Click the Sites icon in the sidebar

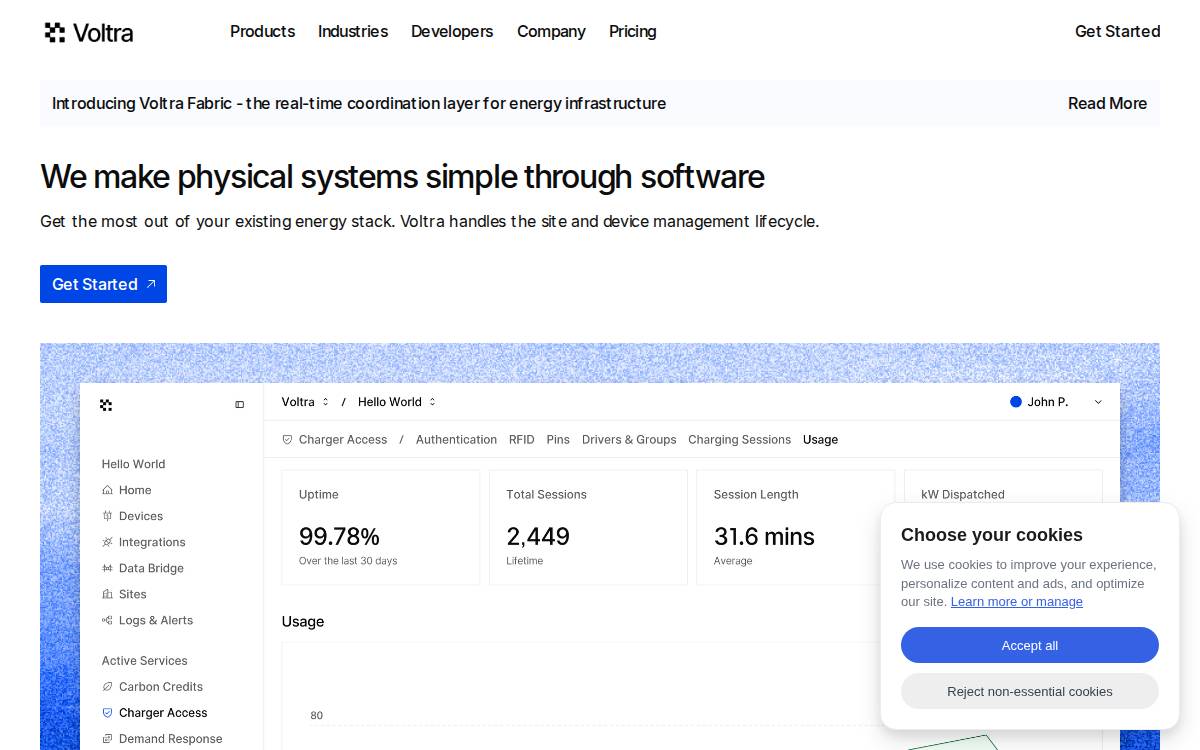[x=107, y=594]
